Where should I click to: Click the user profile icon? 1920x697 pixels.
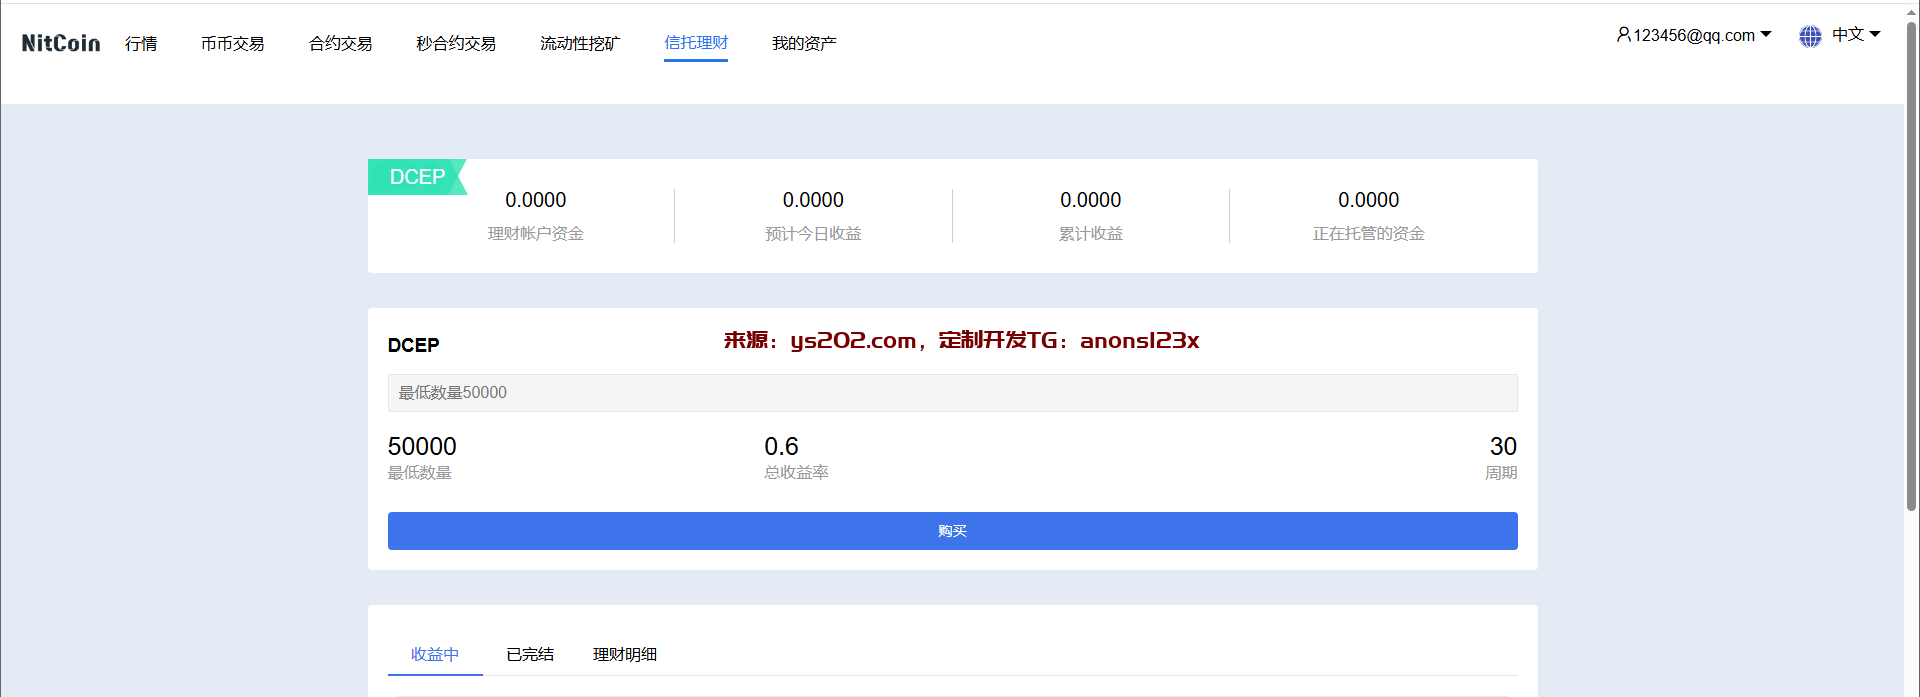tap(1623, 35)
